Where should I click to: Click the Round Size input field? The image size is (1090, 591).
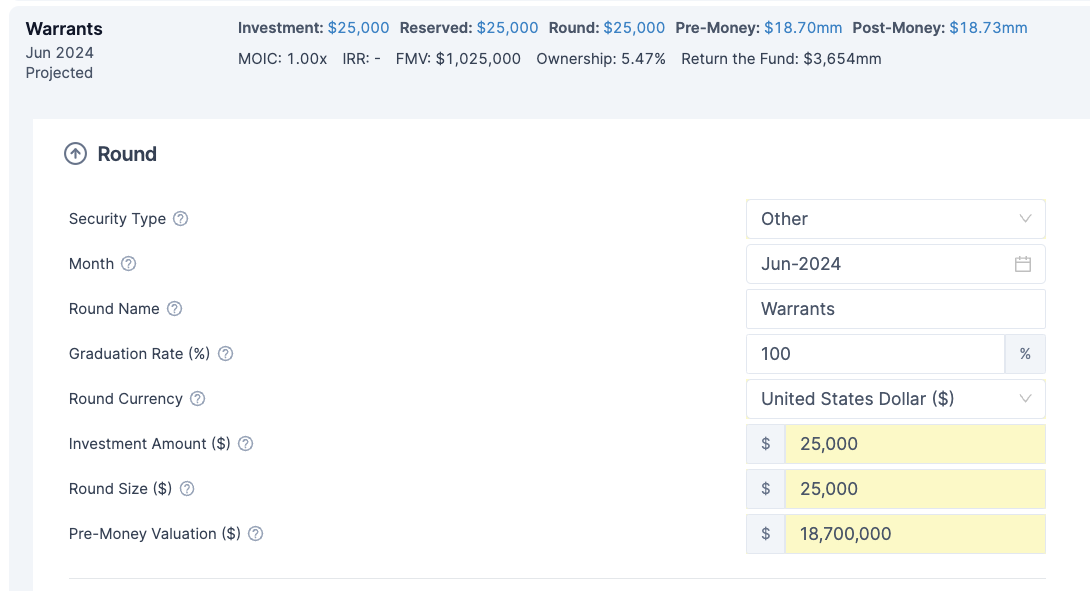tap(914, 489)
